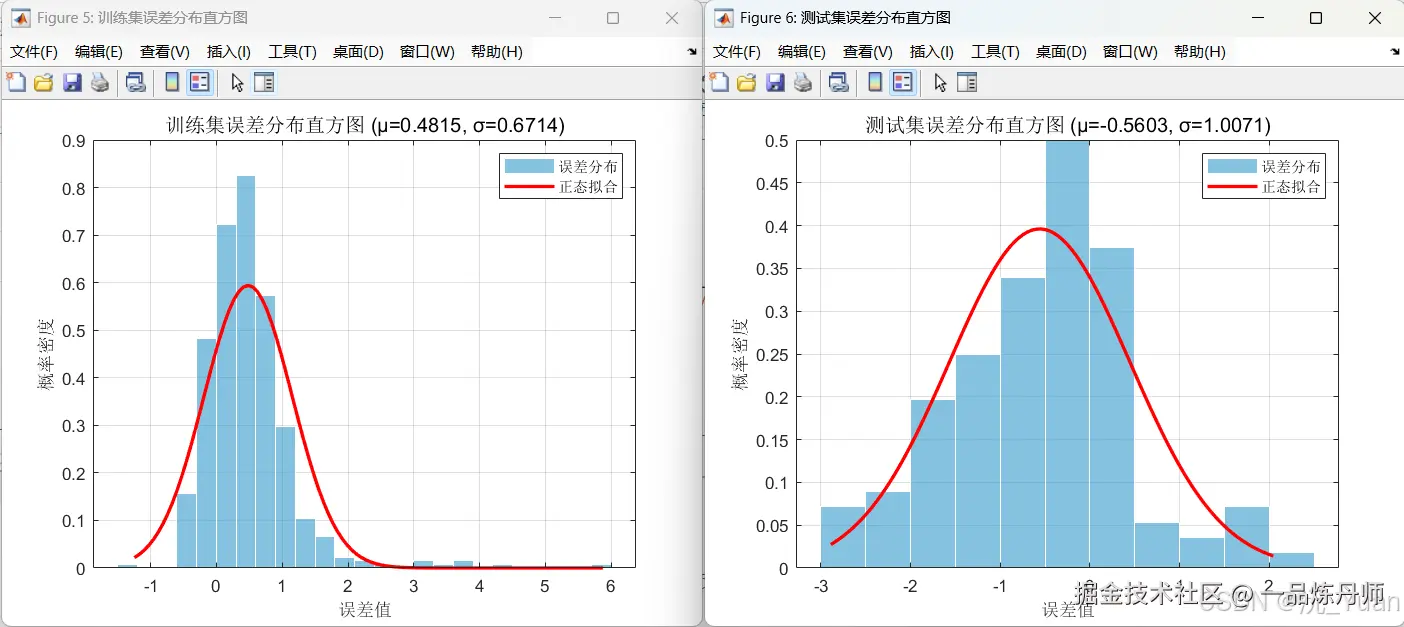The image size is (1404, 627).
Task: Select Edit Plot arrow tool in Figure 6
Action: (940, 83)
